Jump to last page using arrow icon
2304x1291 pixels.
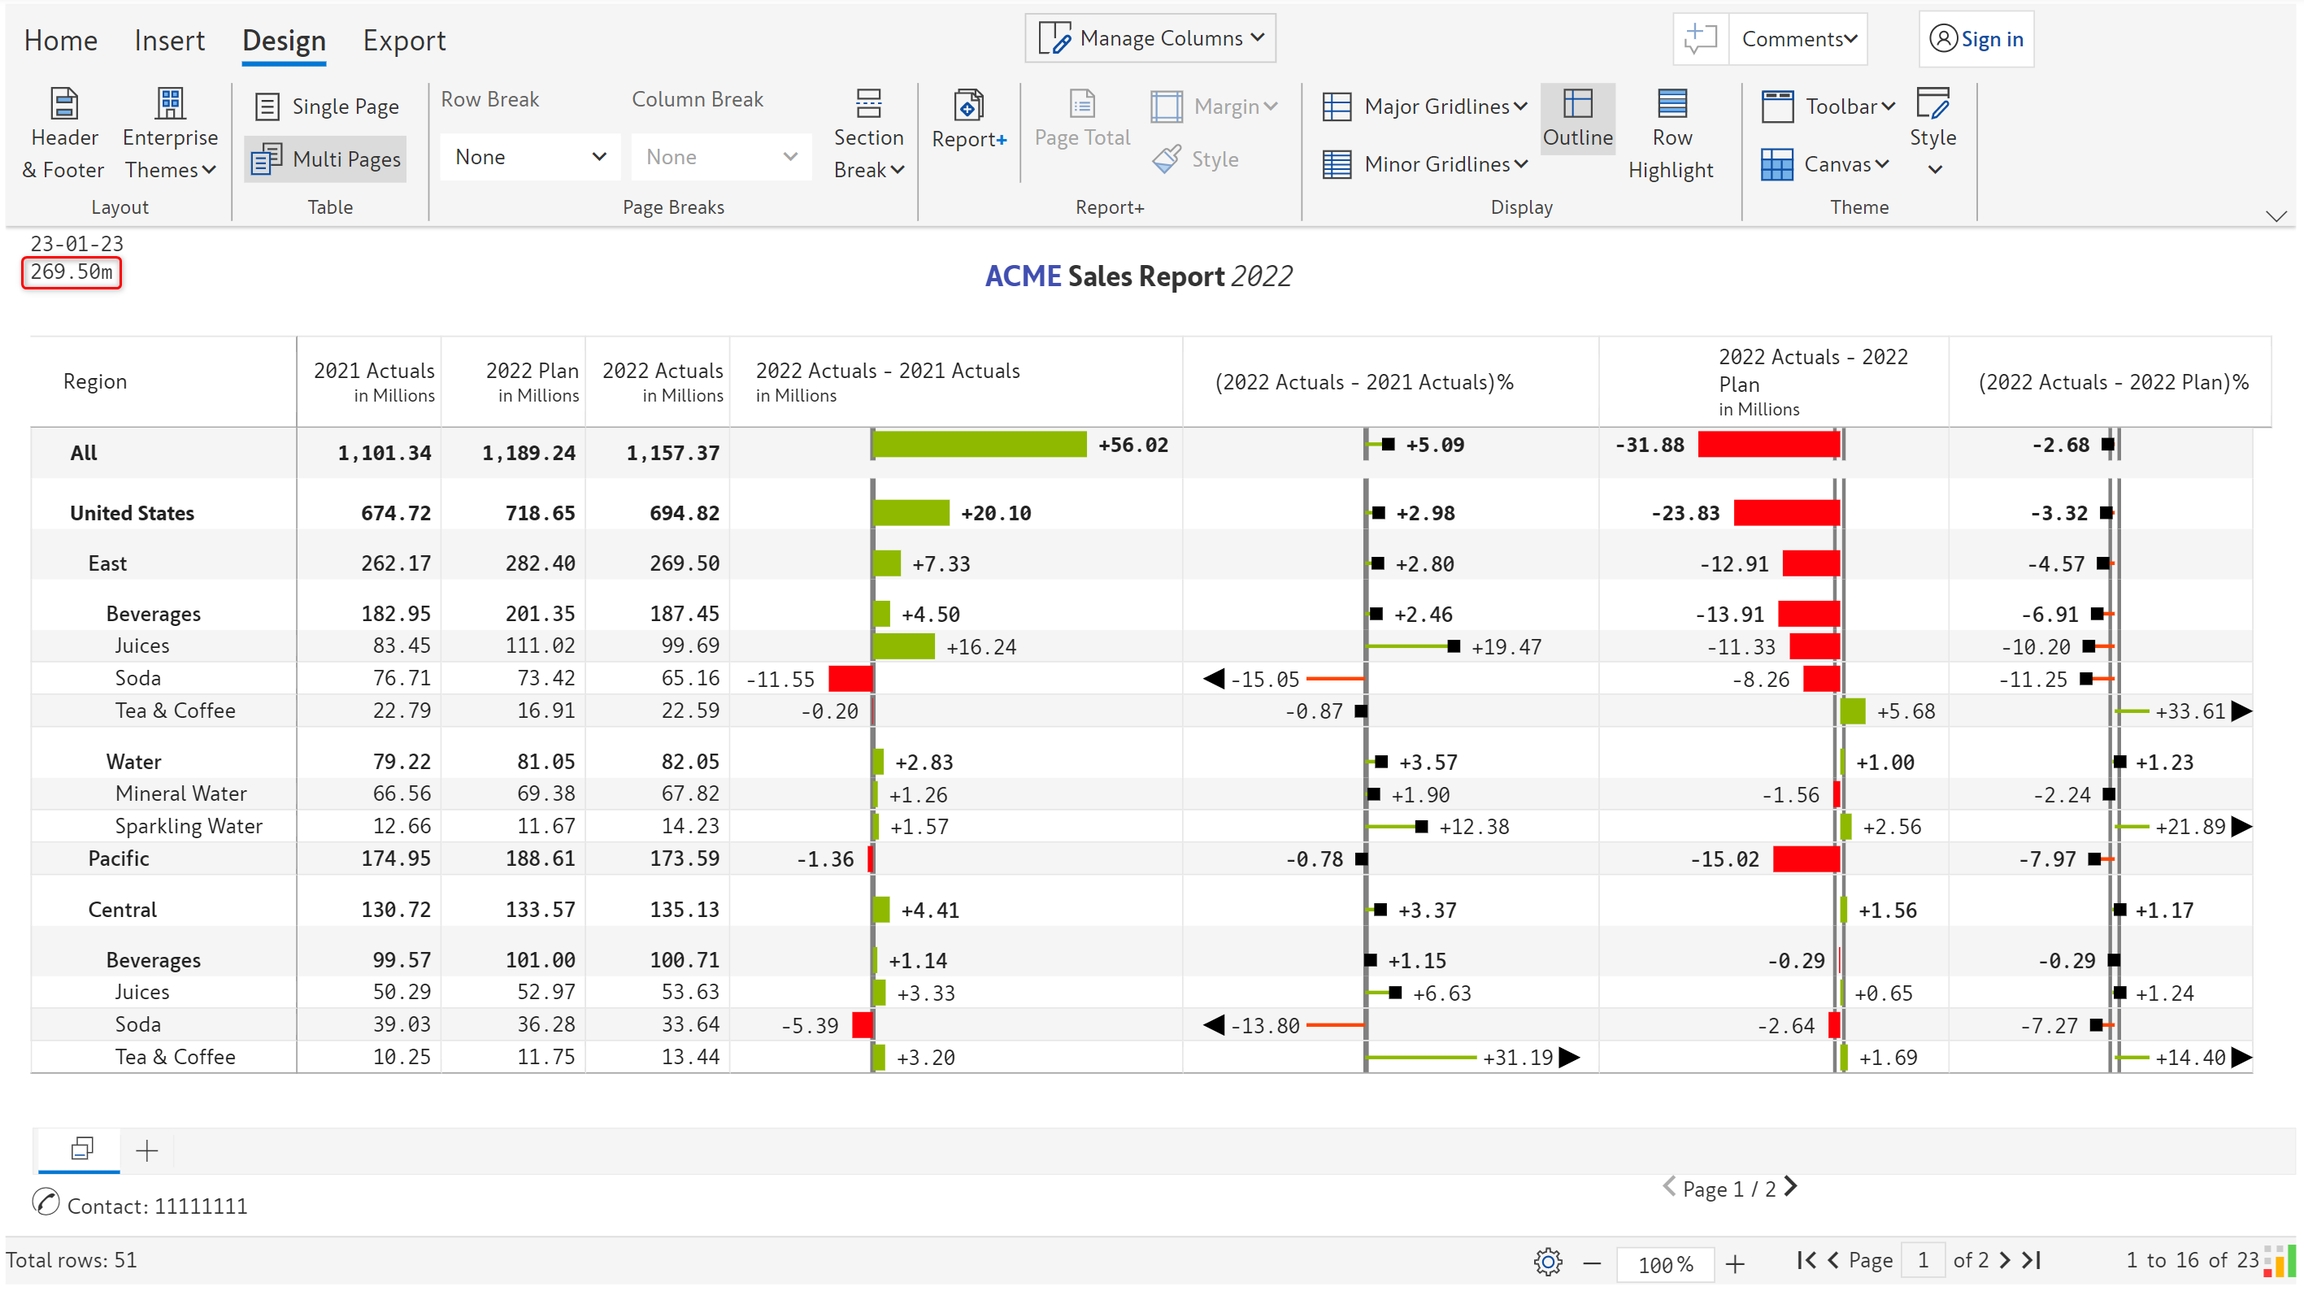2032,1260
